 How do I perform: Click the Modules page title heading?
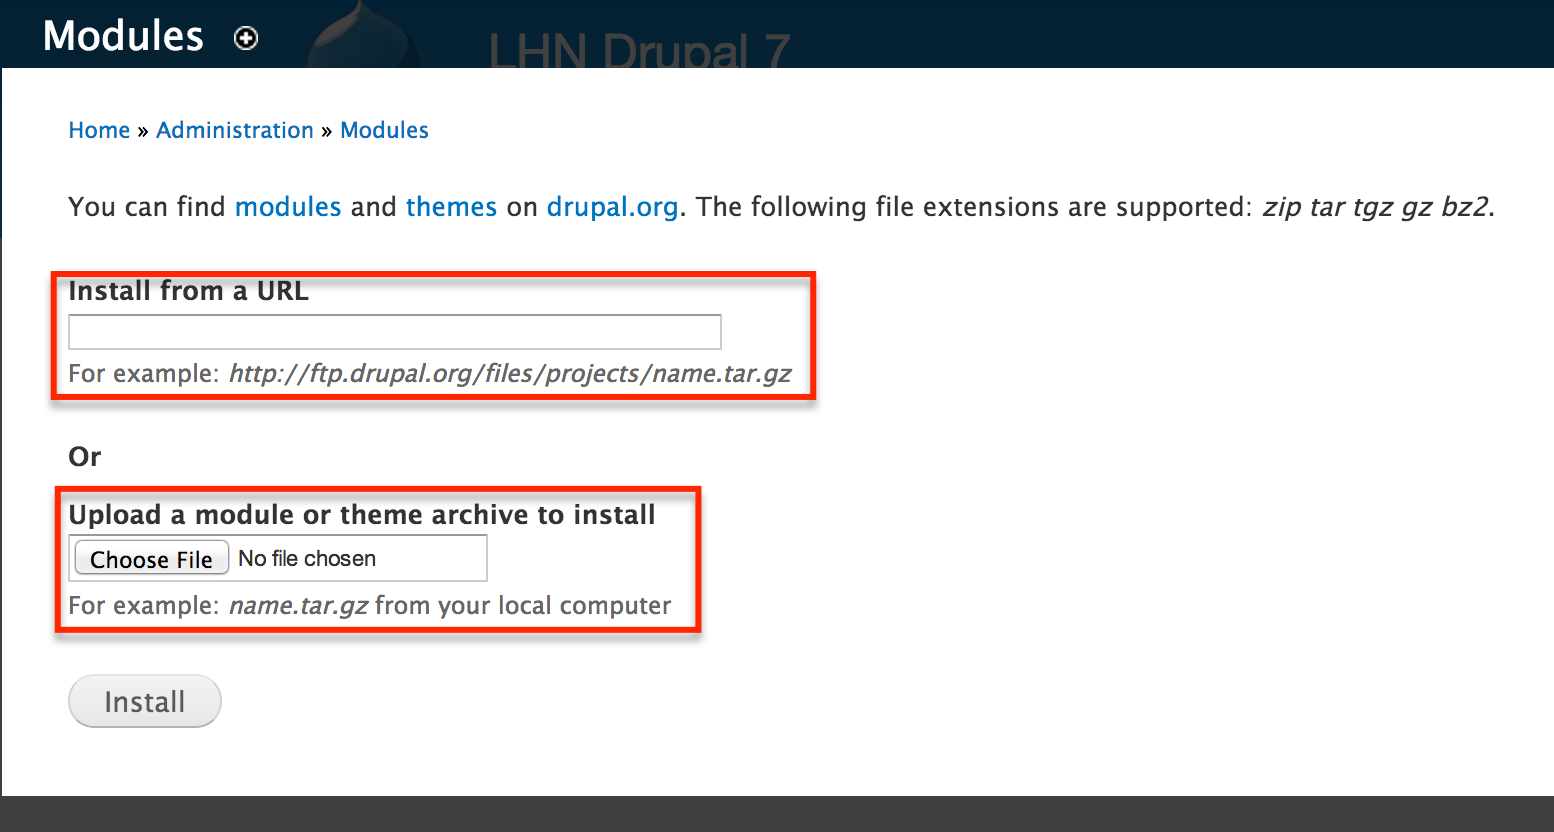123,36
